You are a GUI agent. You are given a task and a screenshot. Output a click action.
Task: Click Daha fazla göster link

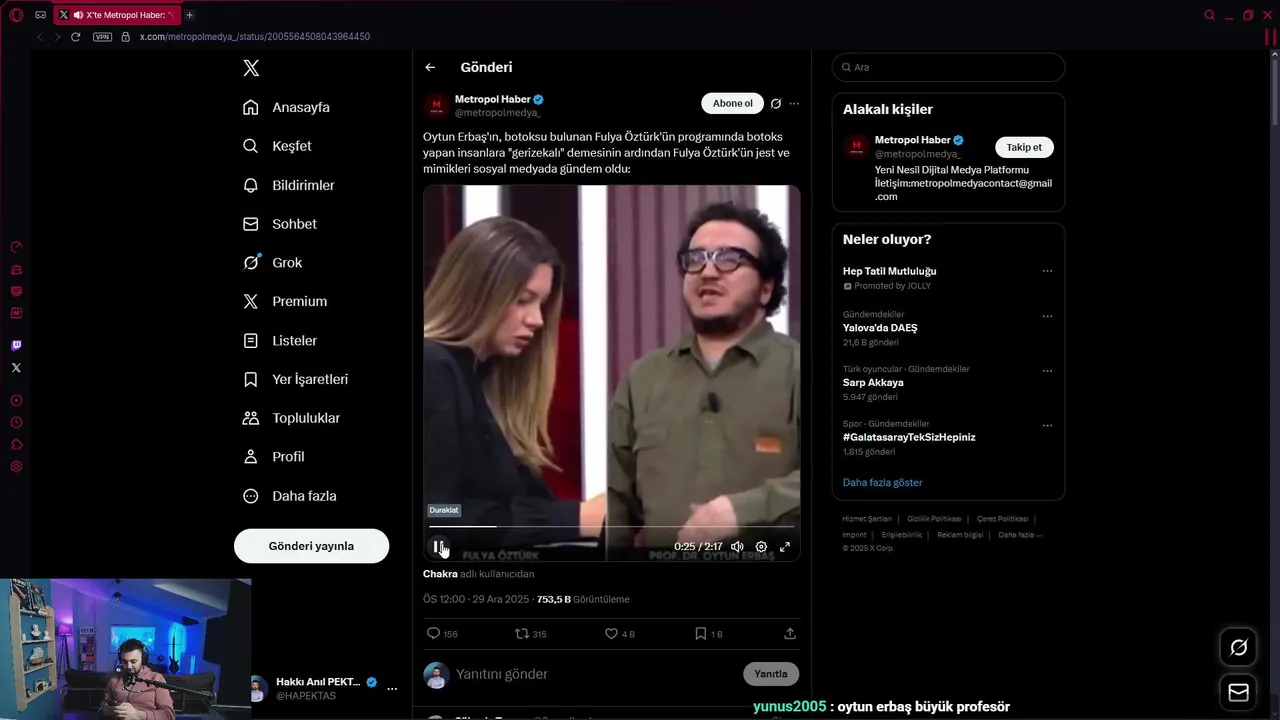(x=882, y=482)
